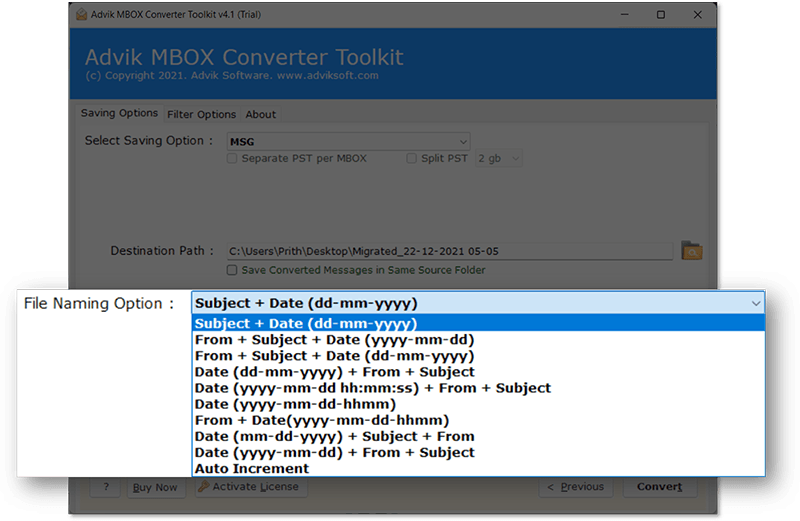
Task: Select Subject + Date (dd-mm-yyyy) highlighted option
Action: (x=478, y=324)
